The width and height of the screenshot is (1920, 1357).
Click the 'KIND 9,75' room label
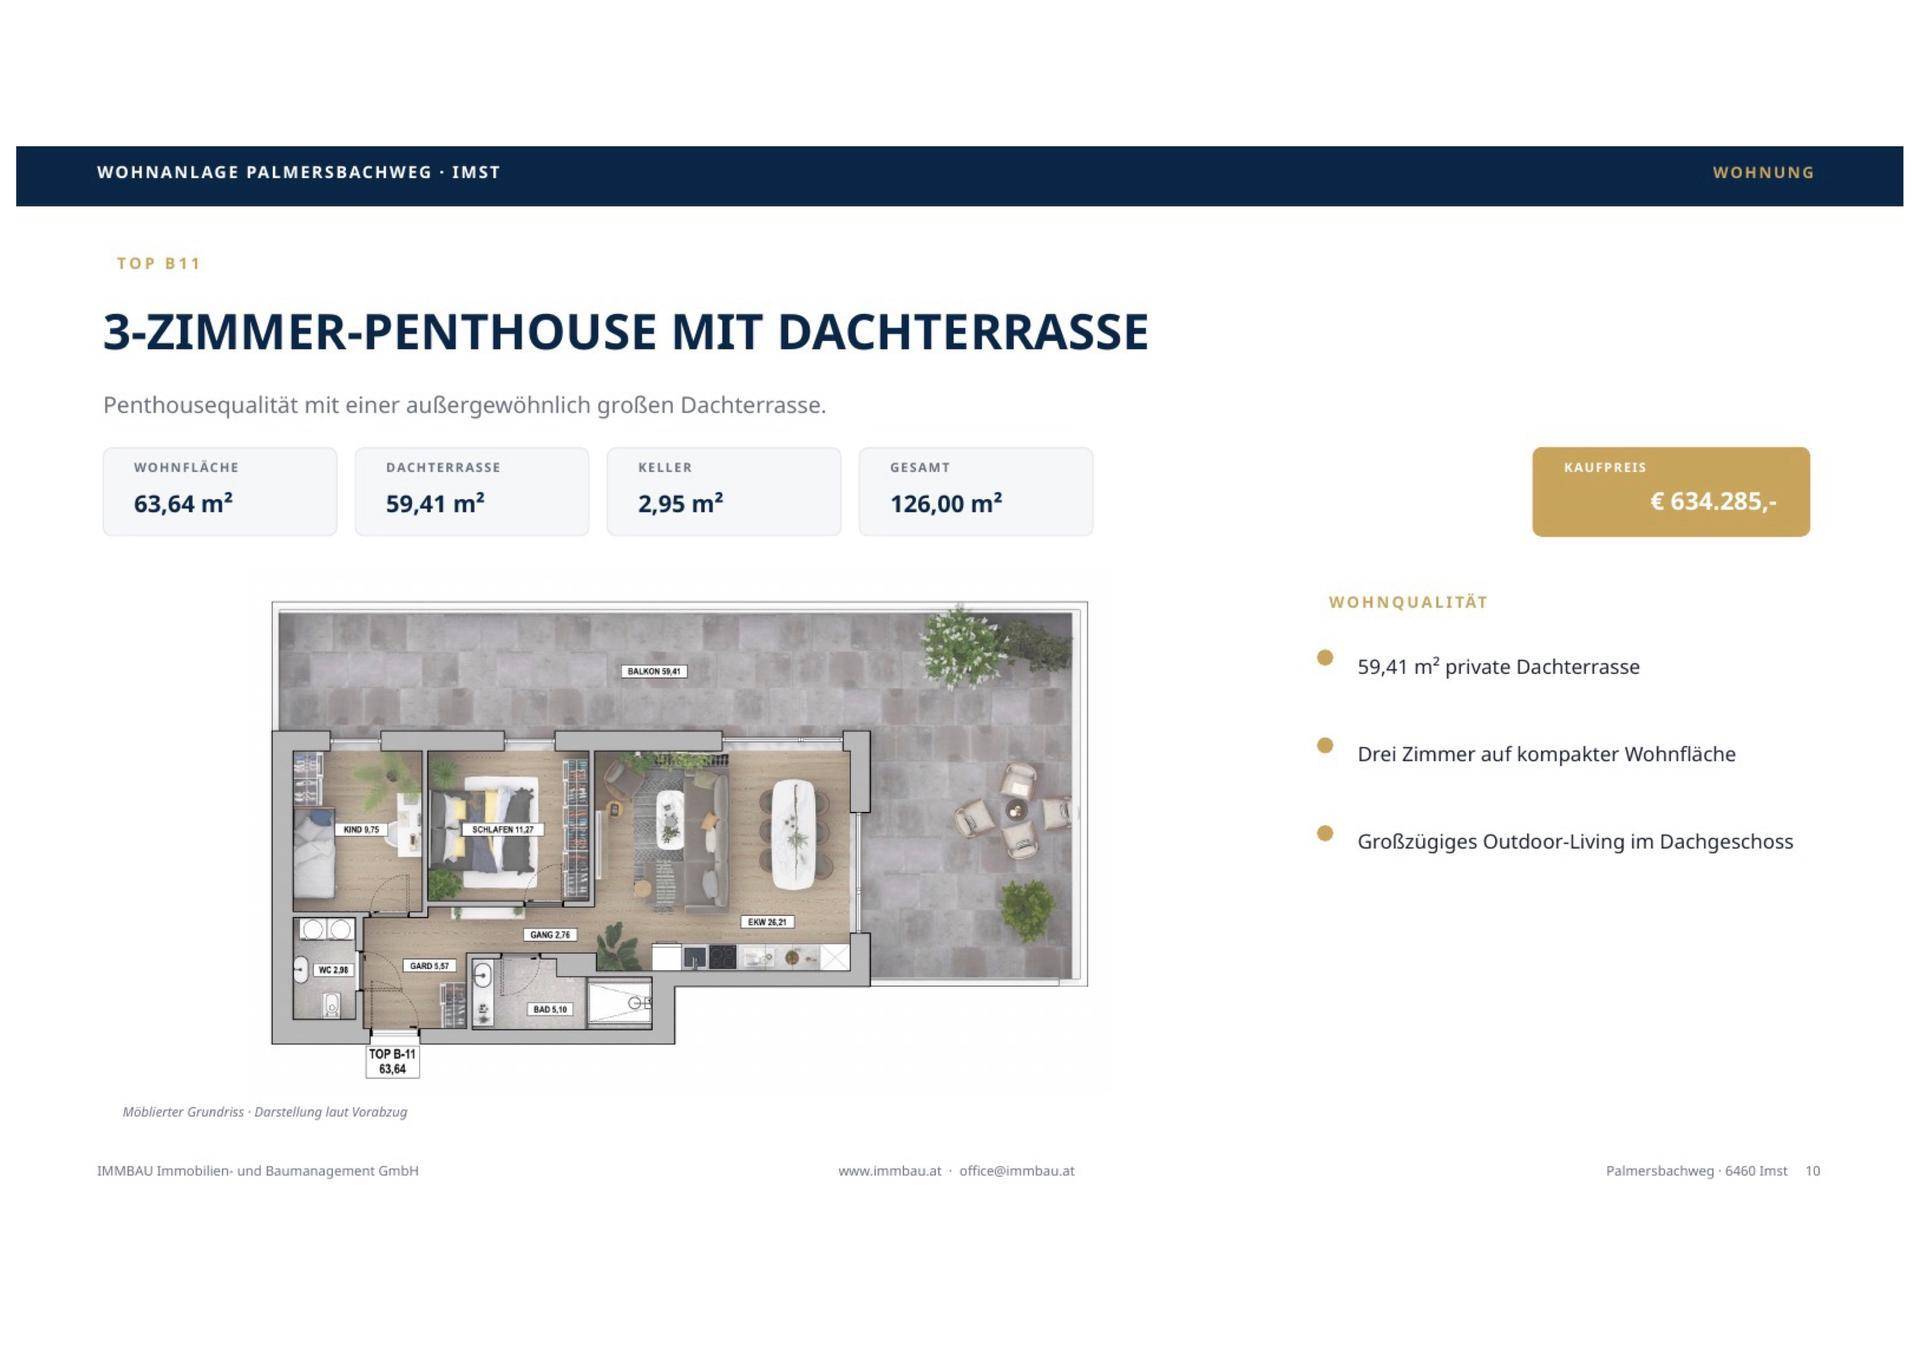(x=361, y=829)
